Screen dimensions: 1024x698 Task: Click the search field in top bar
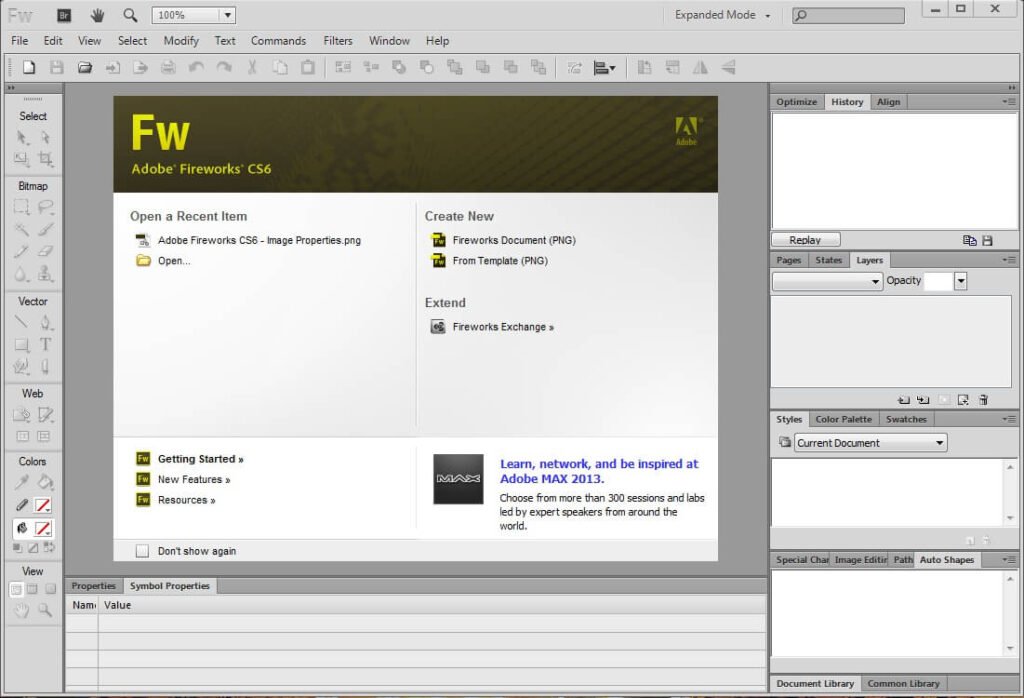pos(848,15)
